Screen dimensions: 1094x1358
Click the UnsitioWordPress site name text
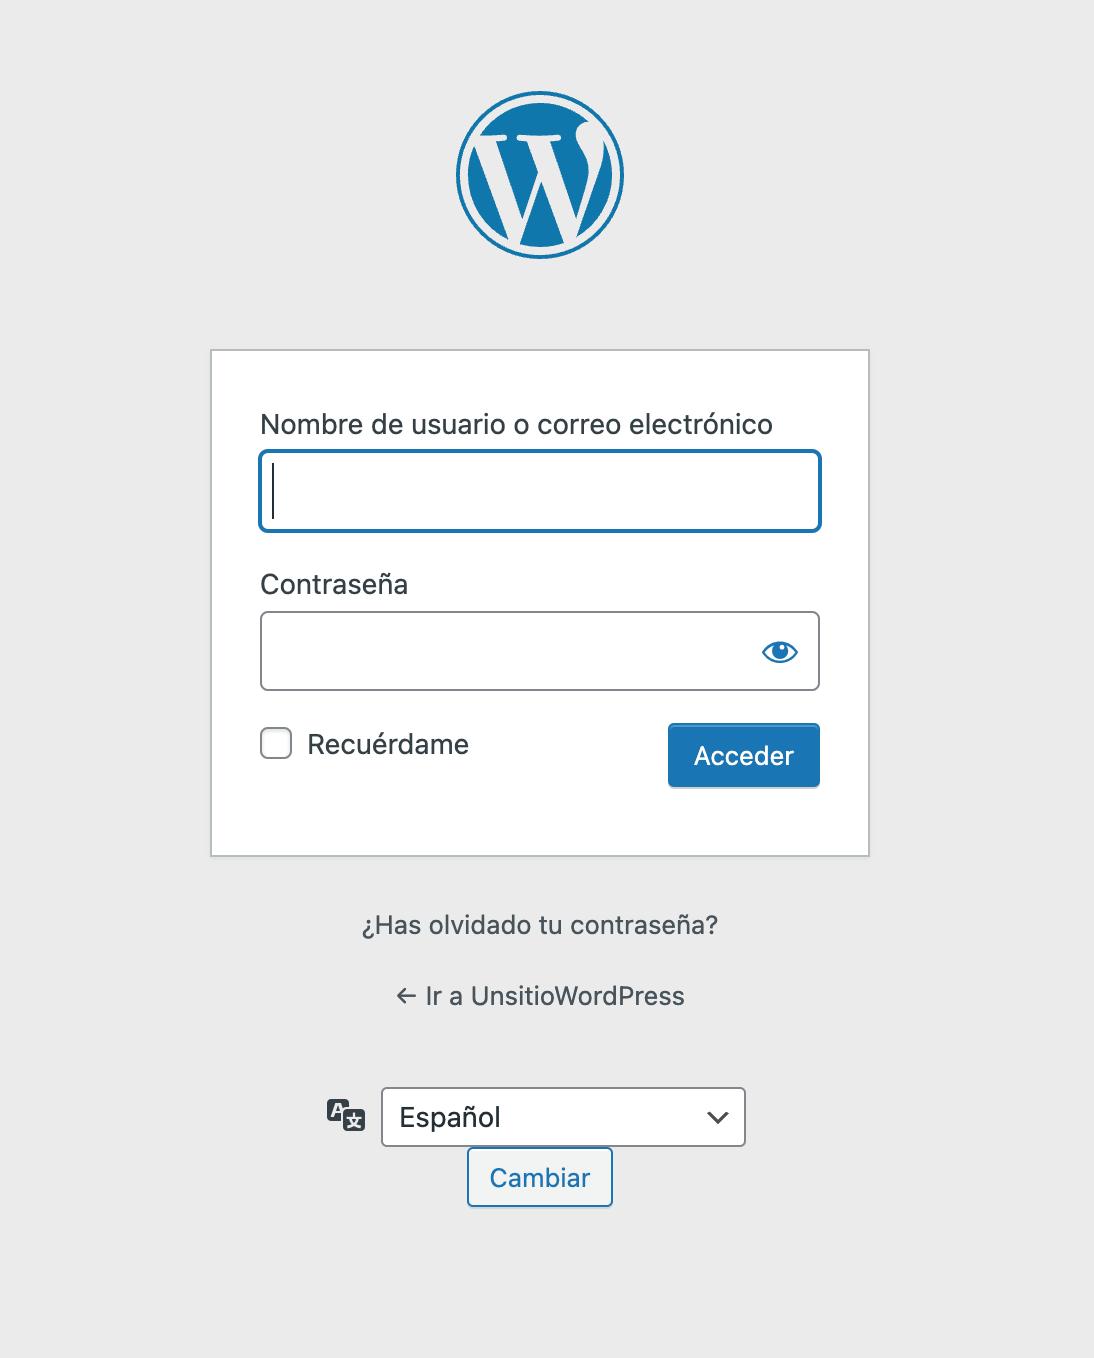click(x=578, y=996)
